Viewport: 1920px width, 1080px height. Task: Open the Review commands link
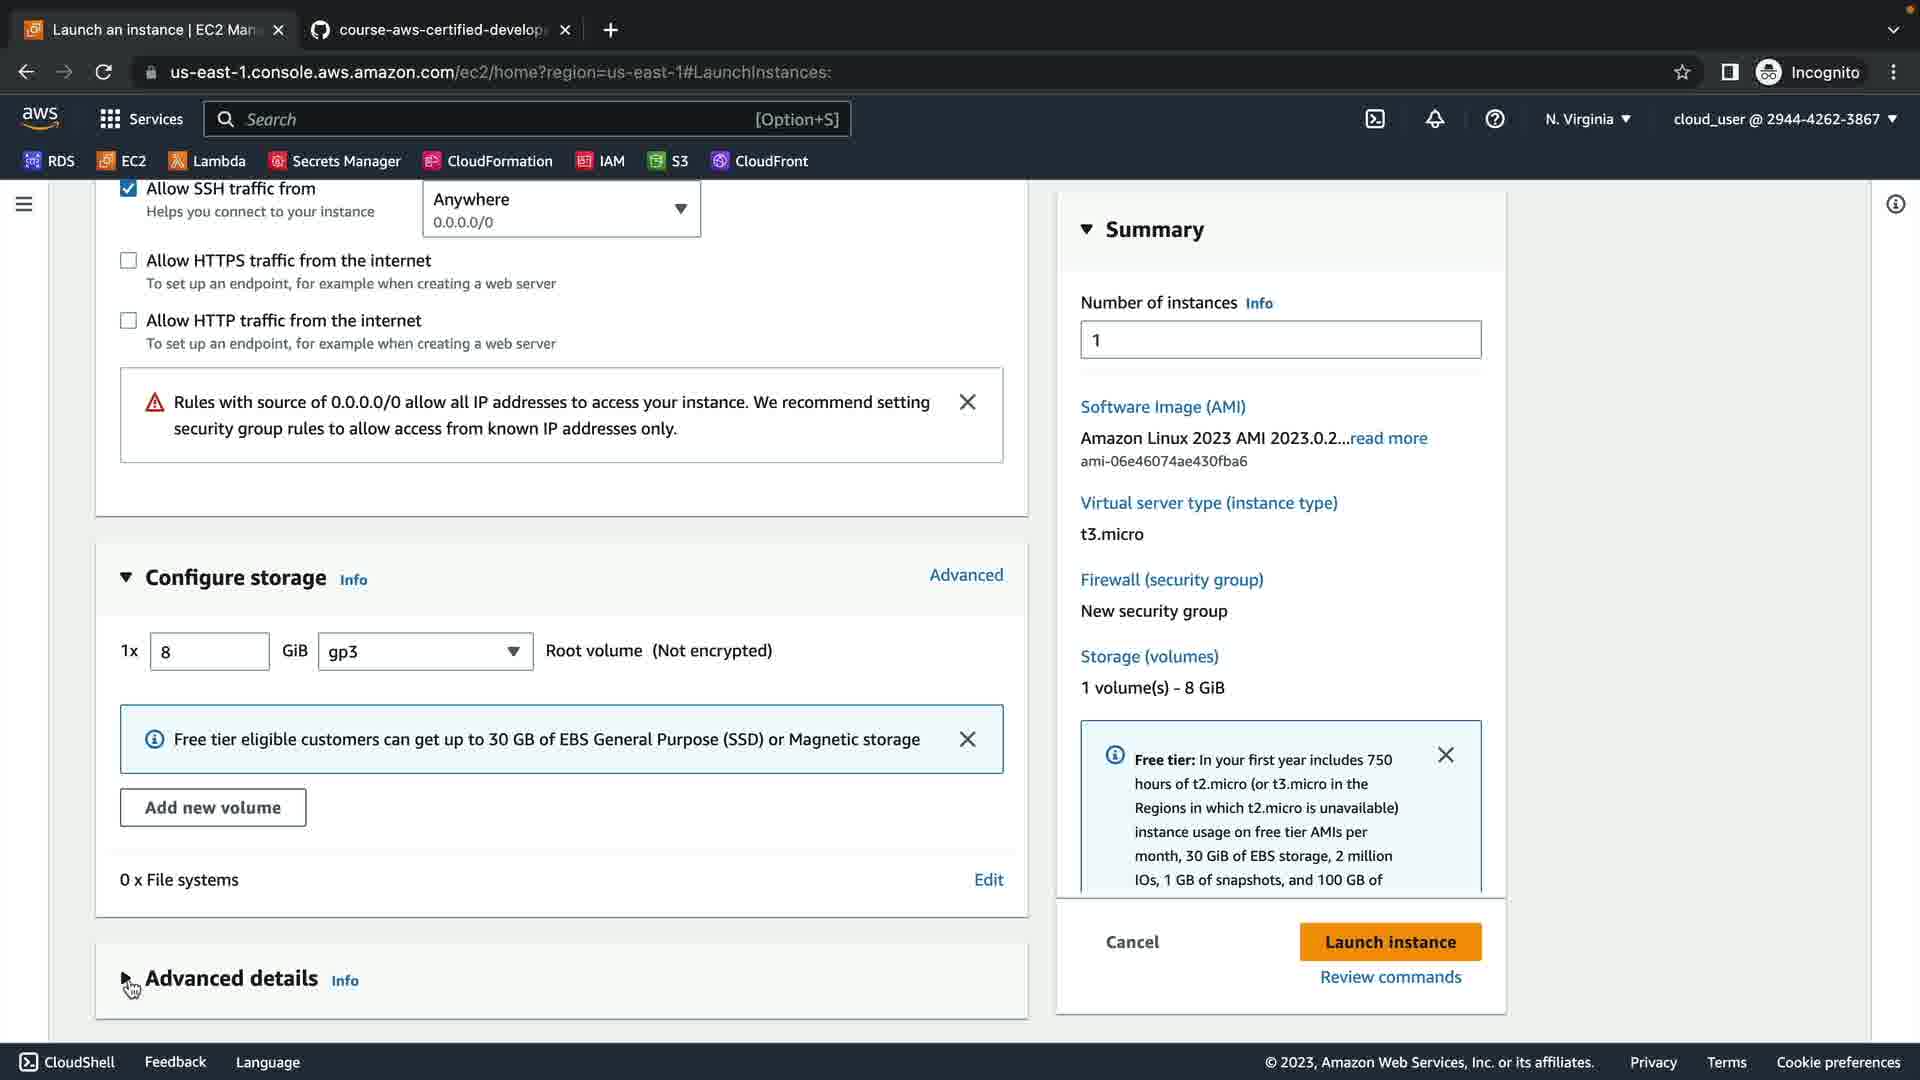1390,977
